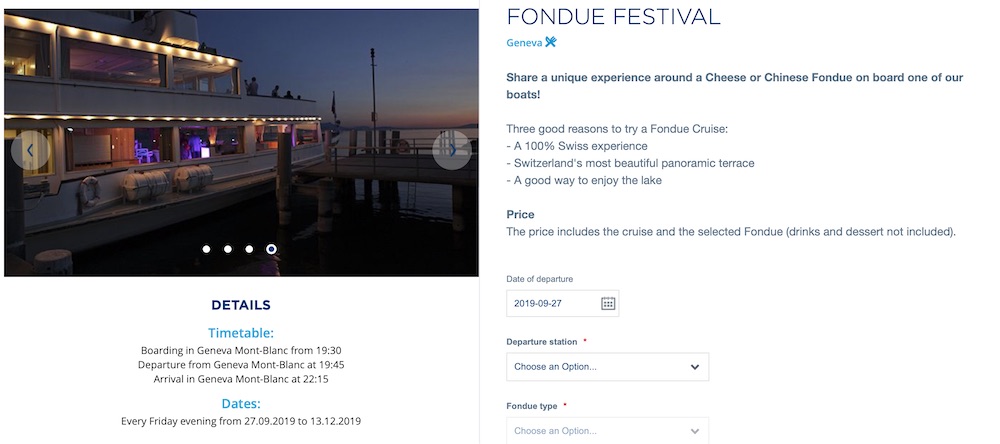Switch to the third carousel slide dot

point(249,249)
